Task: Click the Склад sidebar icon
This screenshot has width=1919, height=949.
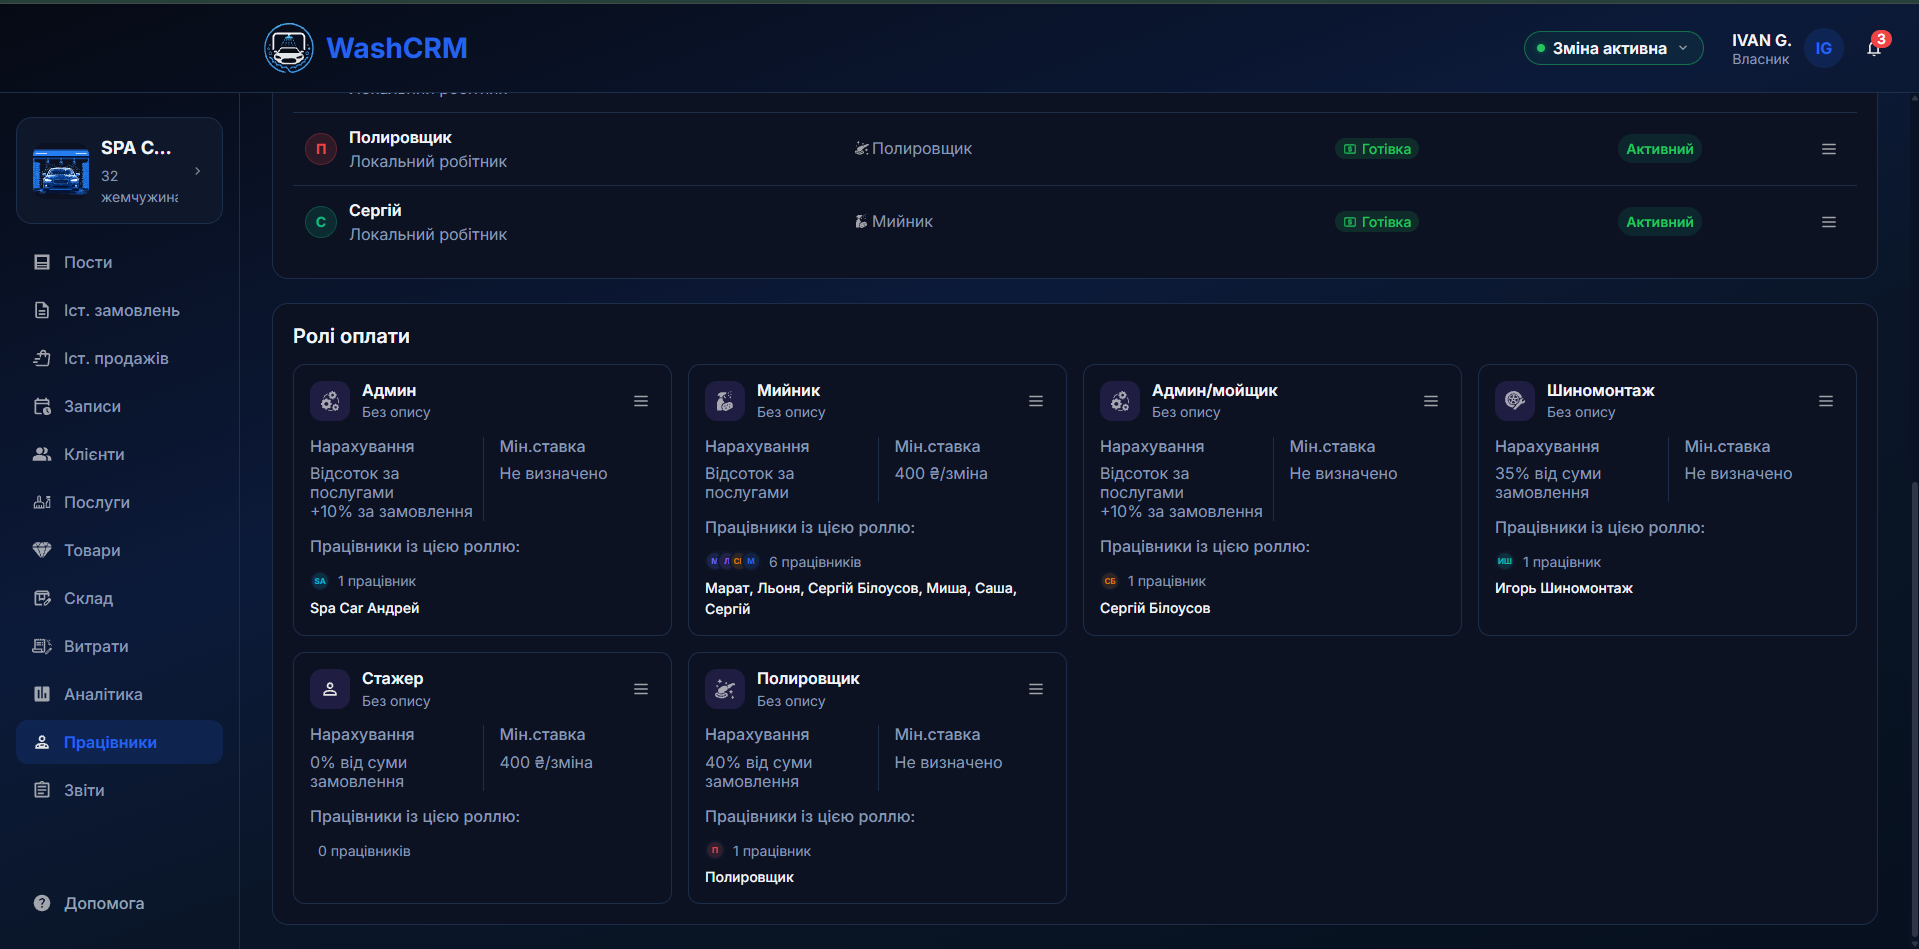Action: [42, 598]
